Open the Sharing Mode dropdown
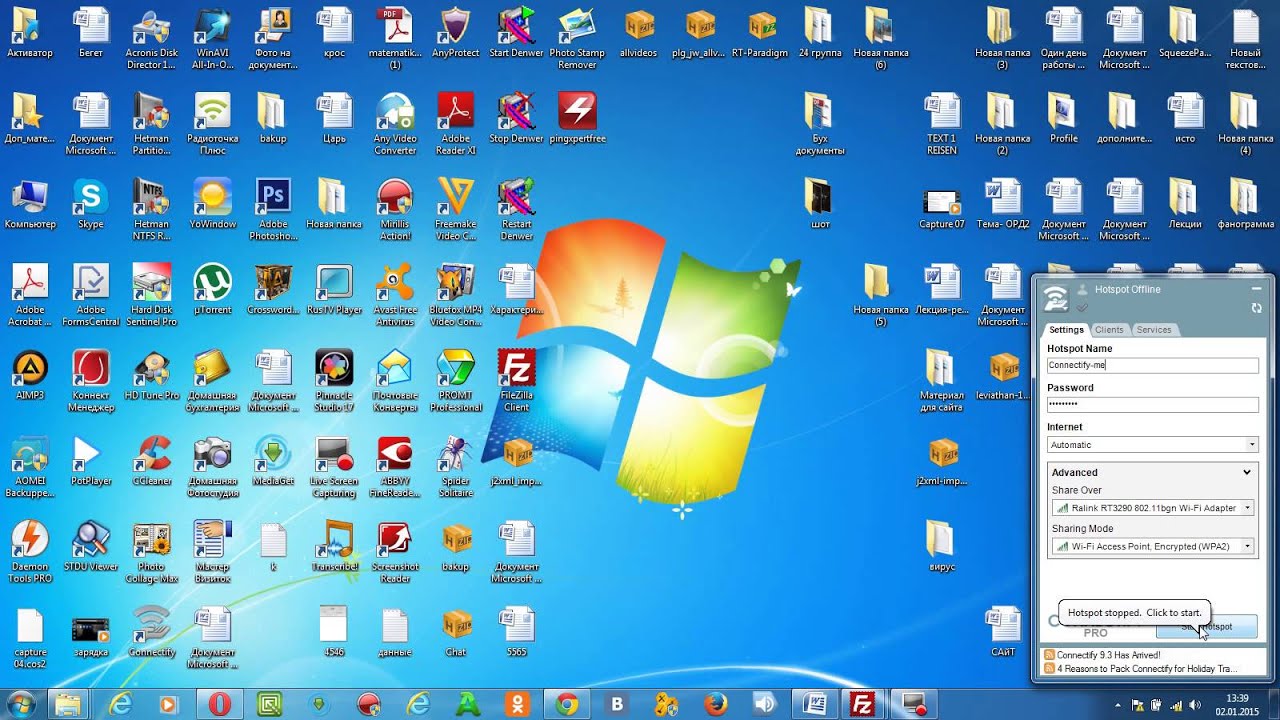This screenshot has height=720, width=1280. tap(1153, 546)
